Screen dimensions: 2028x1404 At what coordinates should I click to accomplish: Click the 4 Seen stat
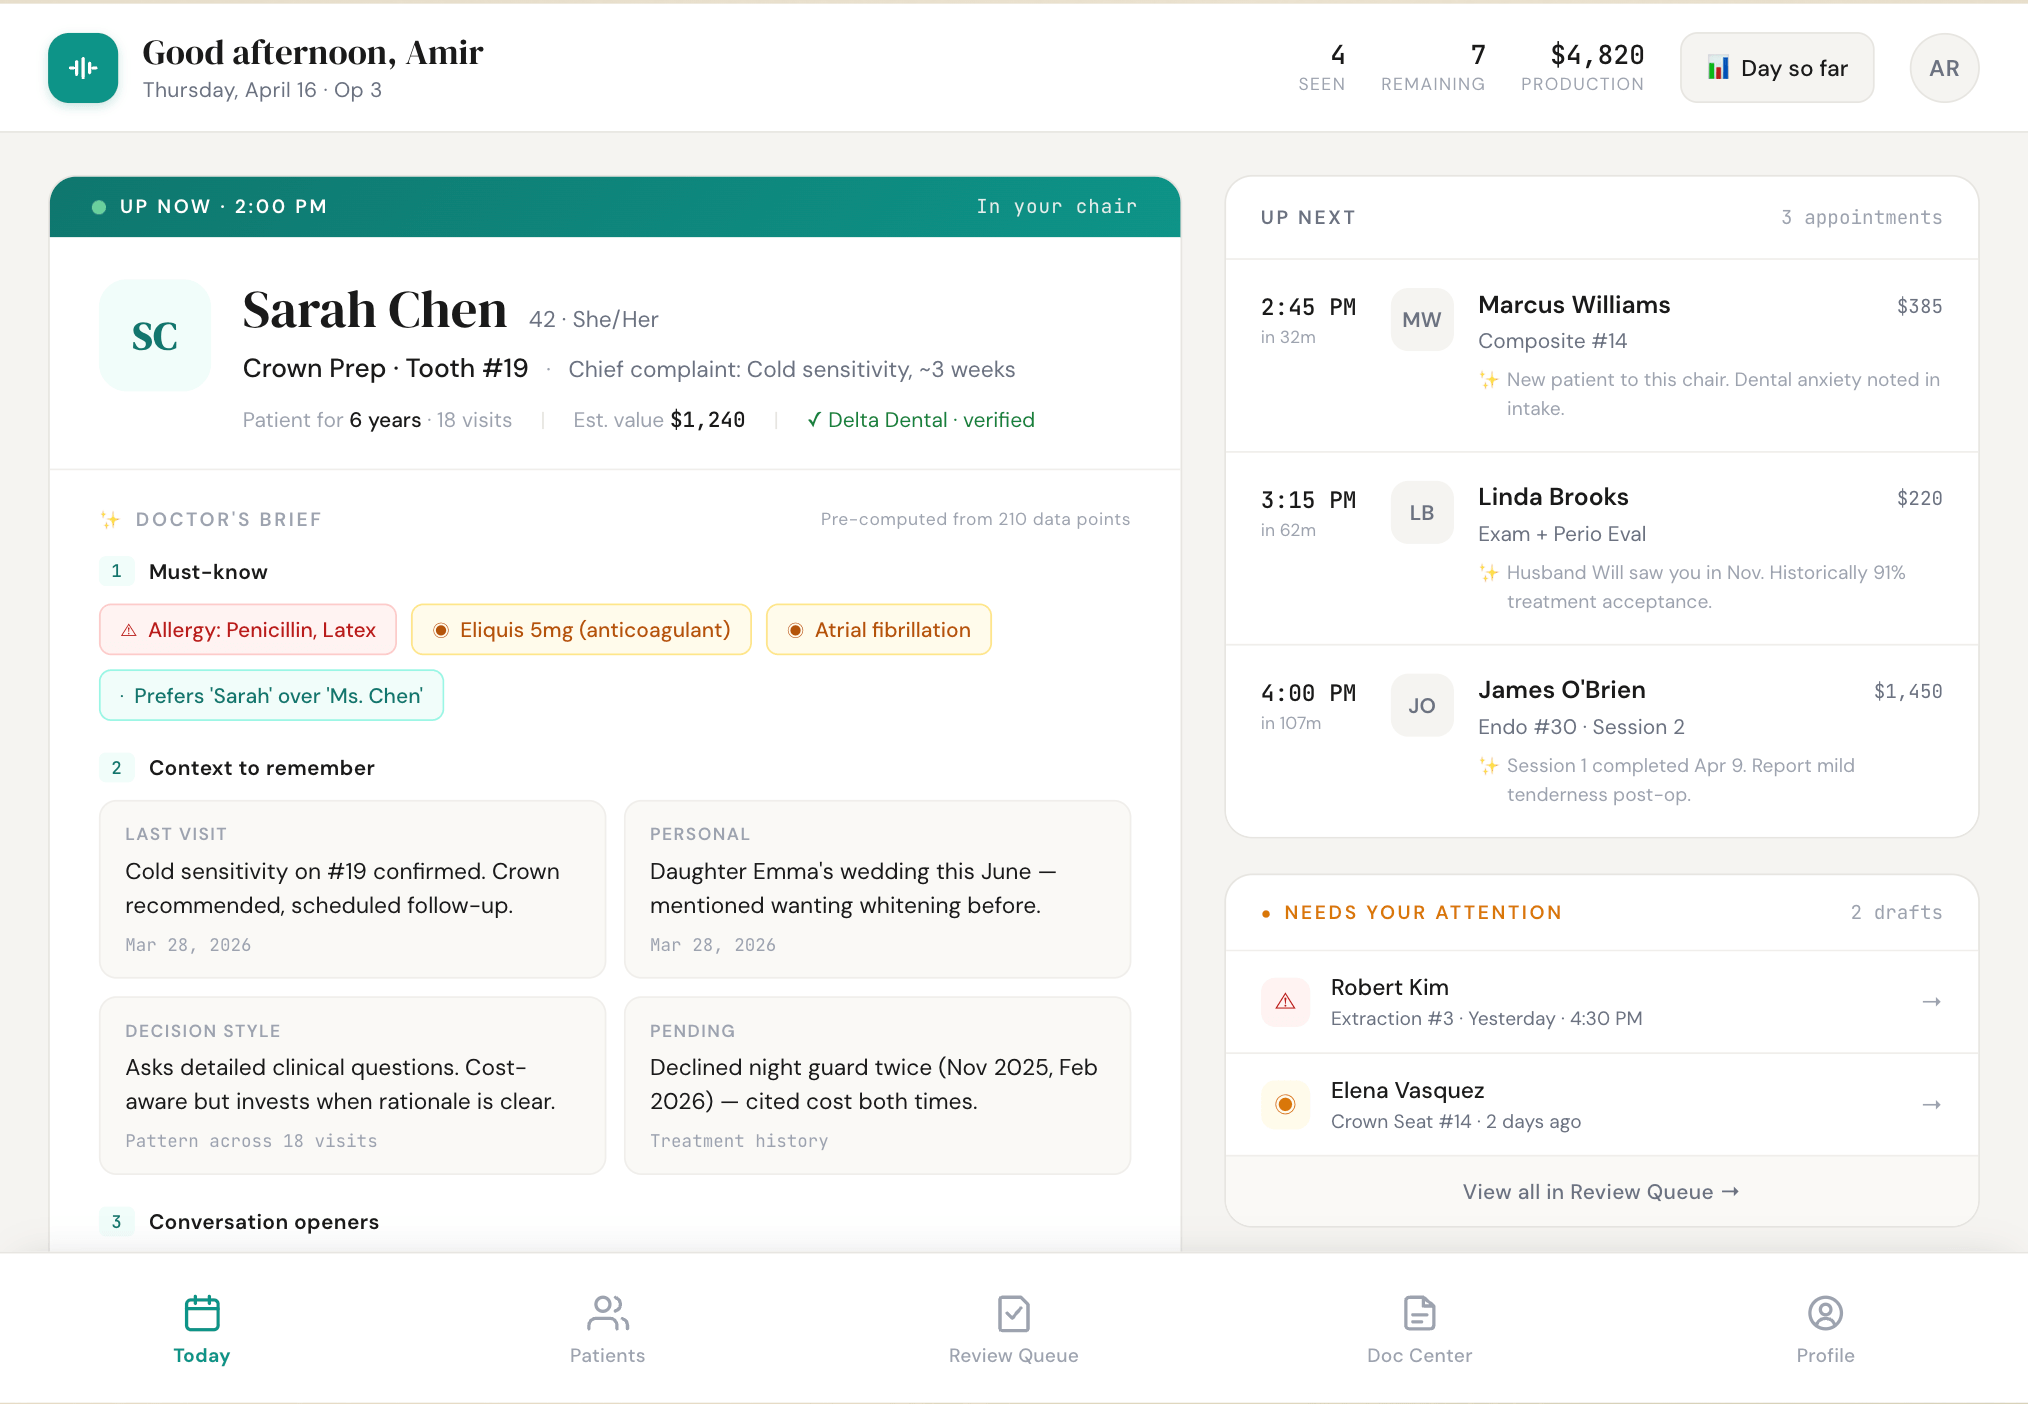[1322, 68]
